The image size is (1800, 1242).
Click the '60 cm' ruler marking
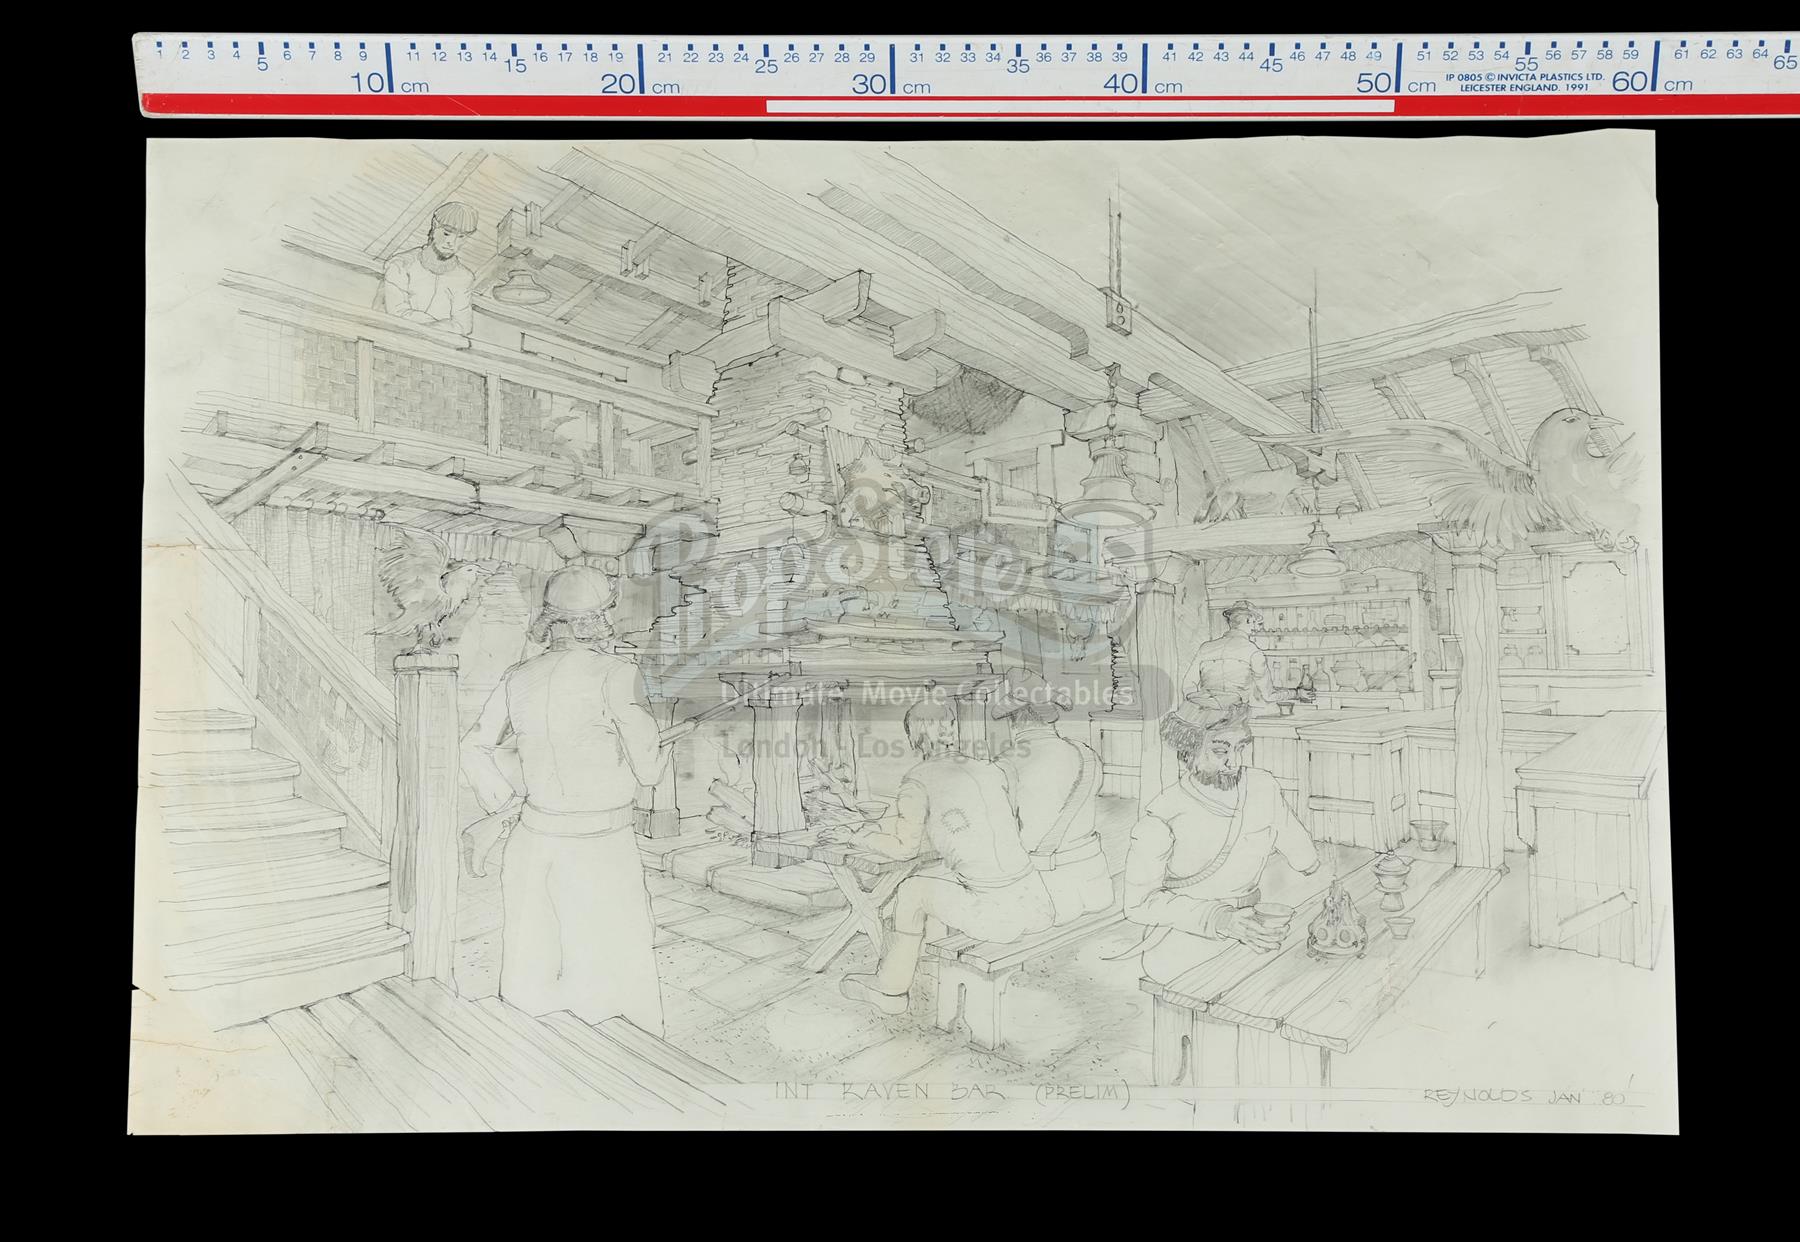click(1653, 84)
